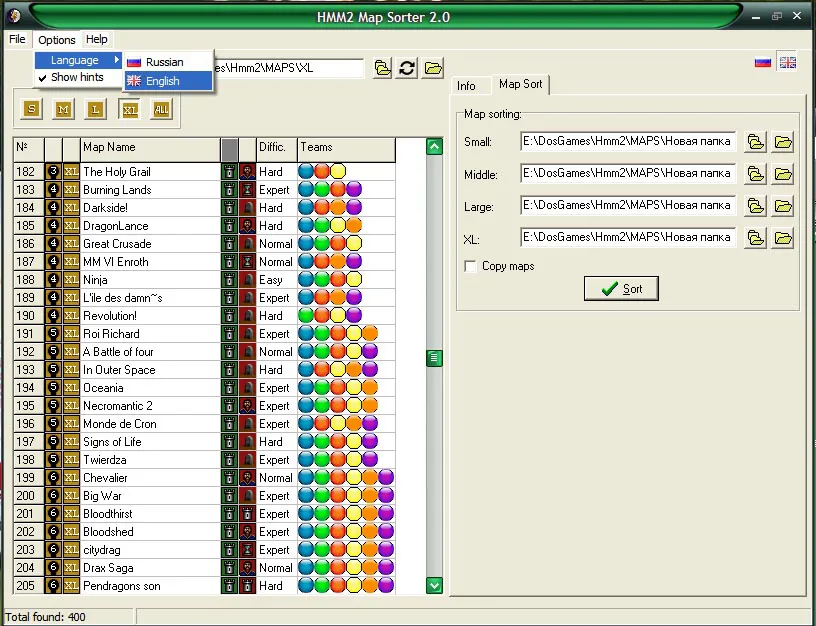
Task: Switch to English via top-right UK flag
Action: 787,62
